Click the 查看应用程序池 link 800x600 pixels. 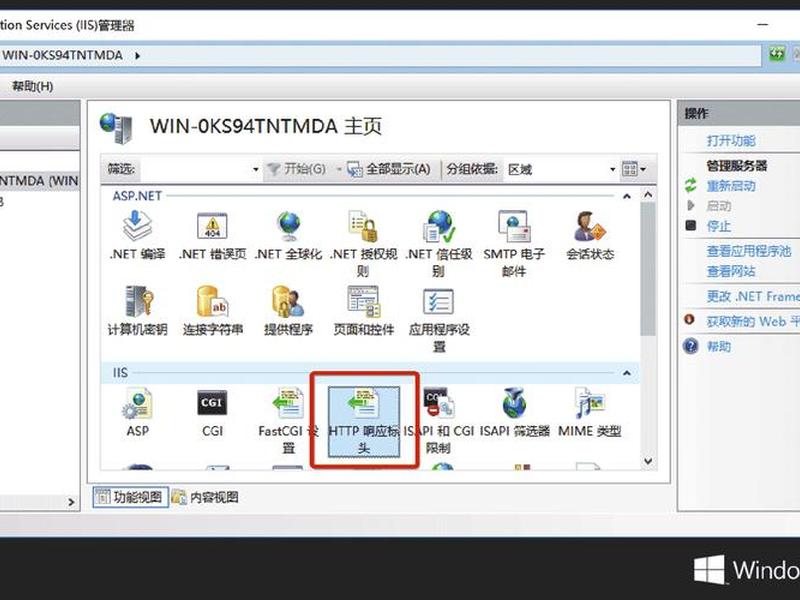pos(748,251)
